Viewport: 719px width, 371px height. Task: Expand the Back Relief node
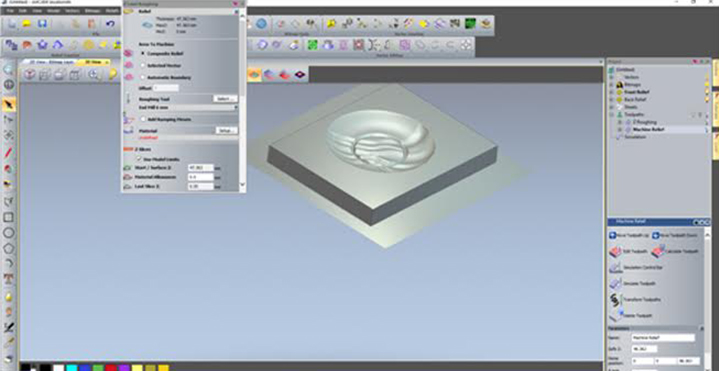tap(611, 100)
